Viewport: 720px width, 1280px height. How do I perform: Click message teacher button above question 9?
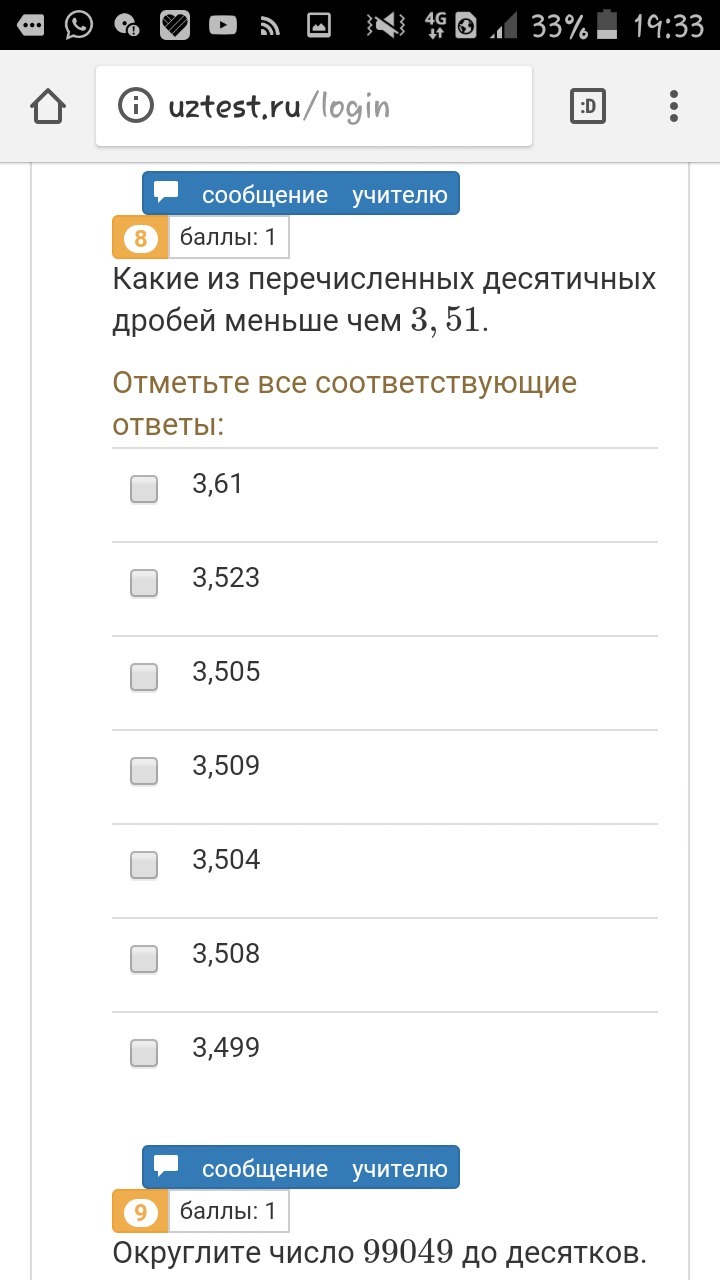point(300,1168)
